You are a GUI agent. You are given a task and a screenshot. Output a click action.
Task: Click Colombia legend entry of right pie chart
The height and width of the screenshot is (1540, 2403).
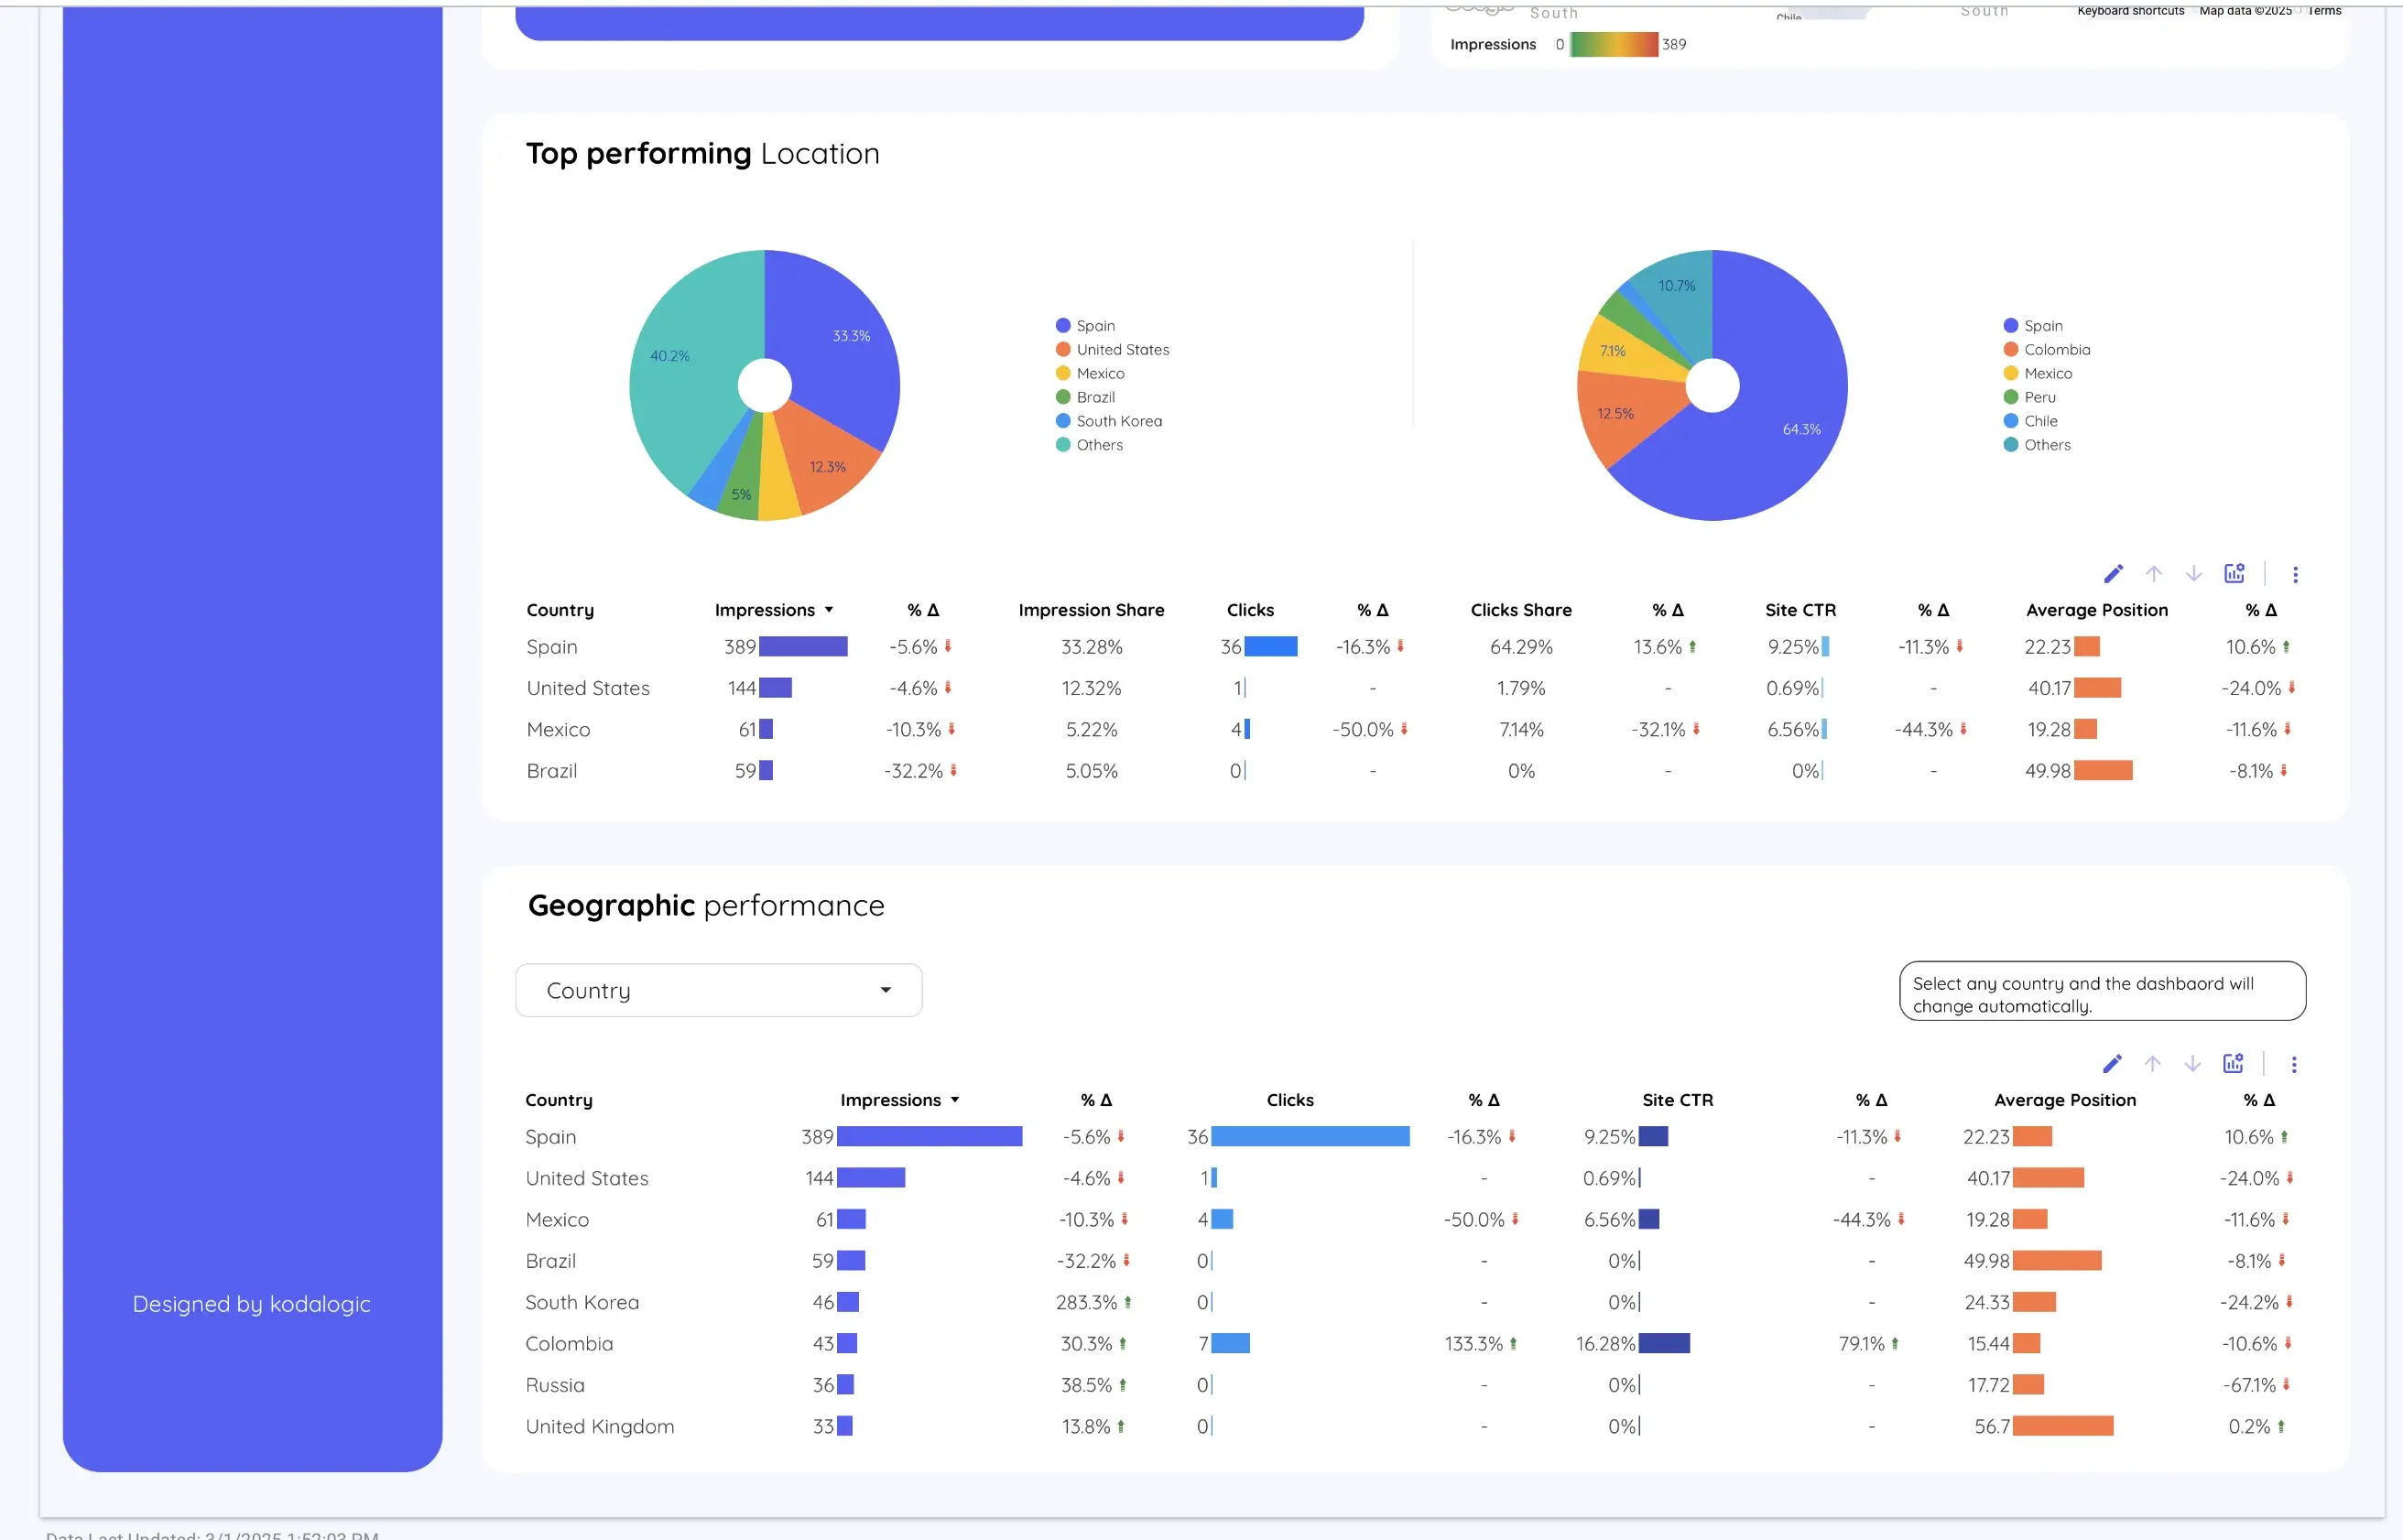point(2046,349)
